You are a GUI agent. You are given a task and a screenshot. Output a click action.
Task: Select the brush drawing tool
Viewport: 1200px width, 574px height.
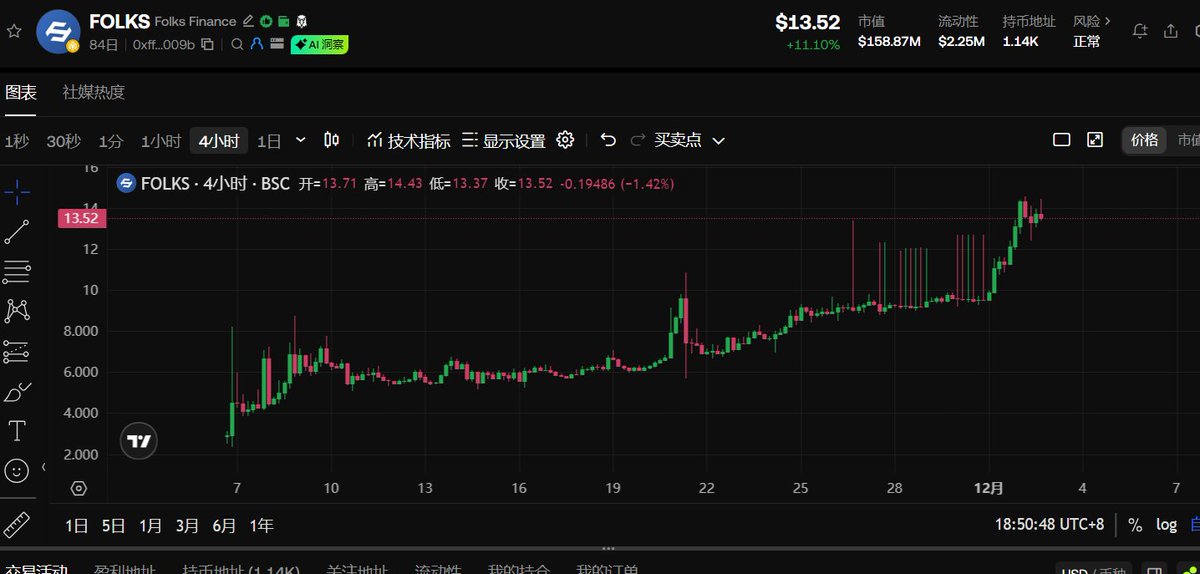[x=17, y=391]
